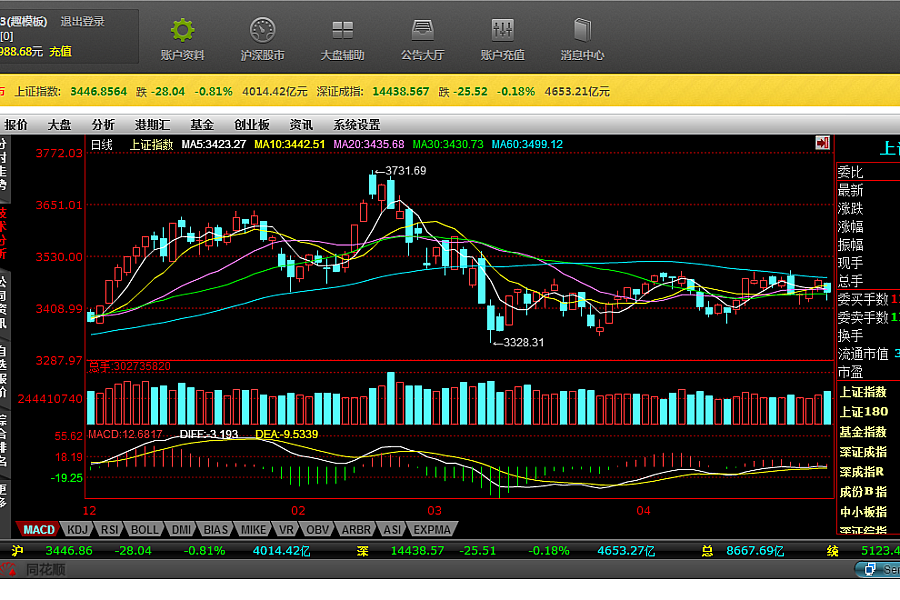This screenshot has width=900, height=600.
Task: Click the yellow 充值 link
Action: point(60,51)
